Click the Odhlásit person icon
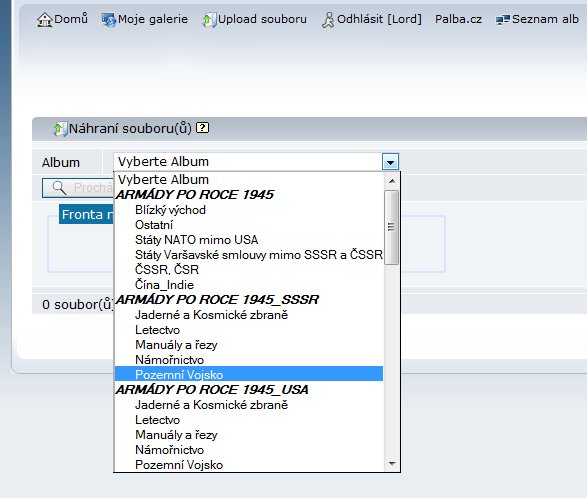587x498 pixels. pos(328,20)
